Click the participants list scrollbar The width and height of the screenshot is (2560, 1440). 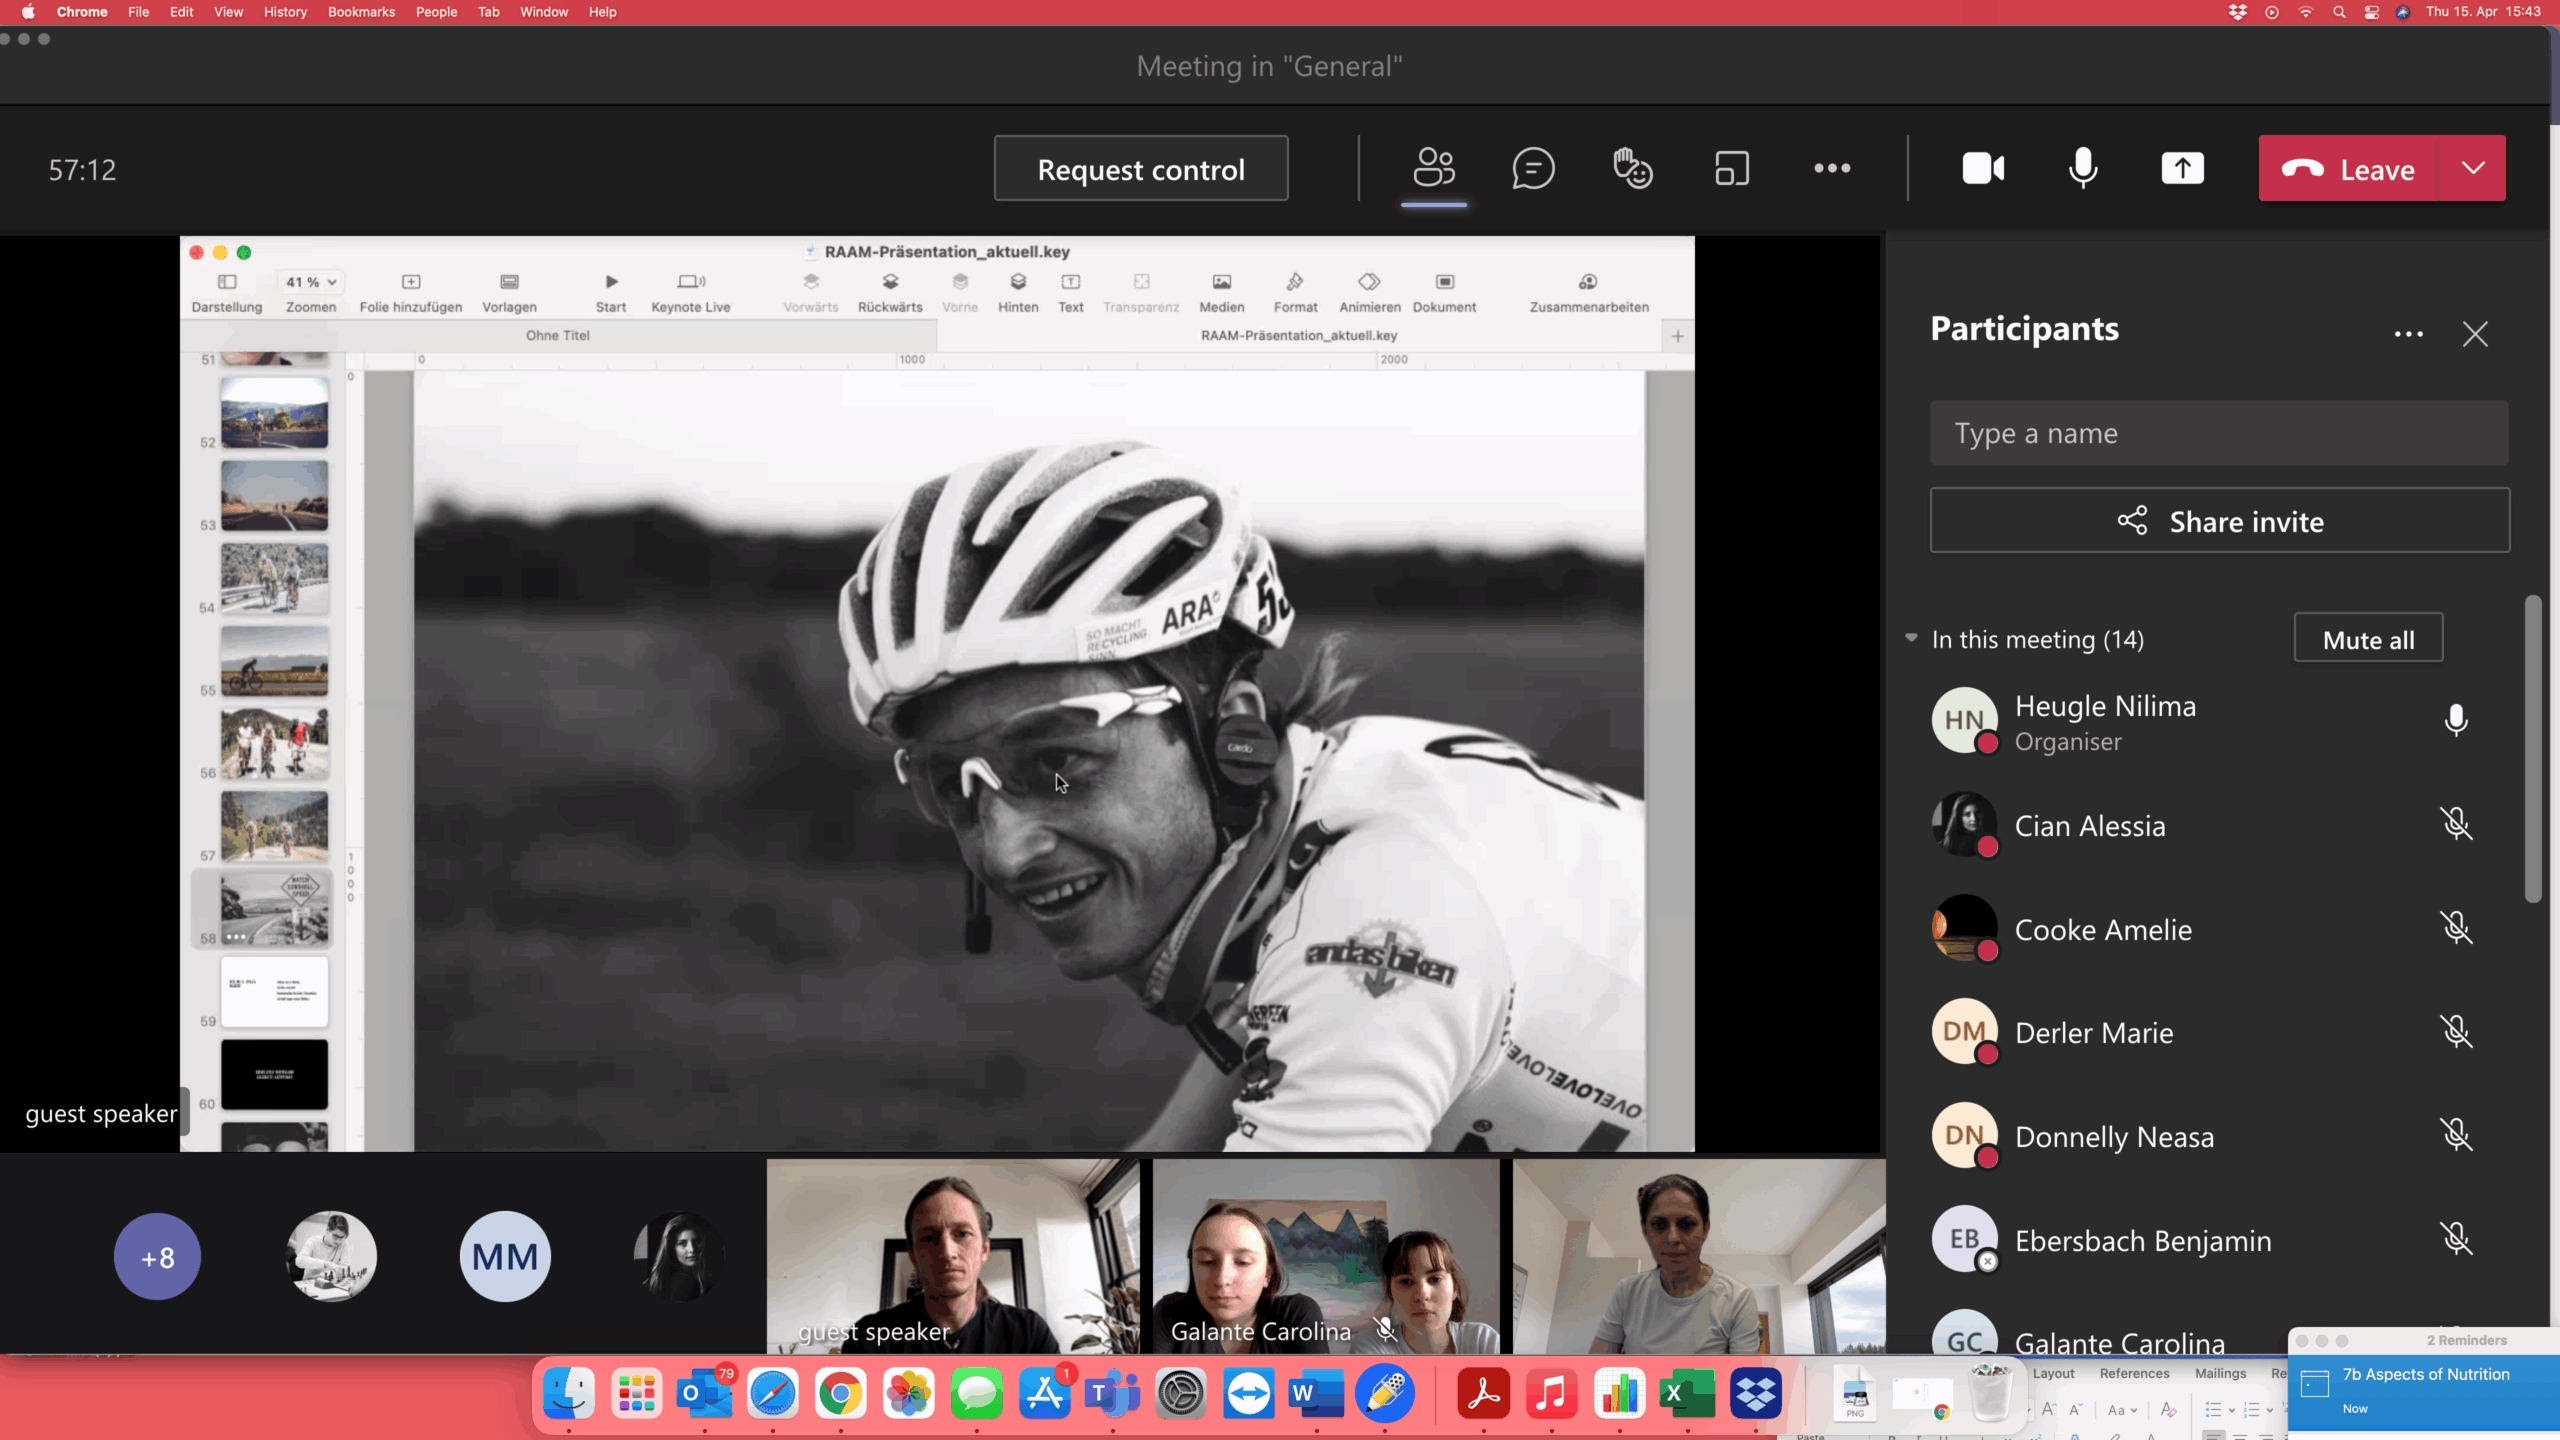tap(2532, 750)
